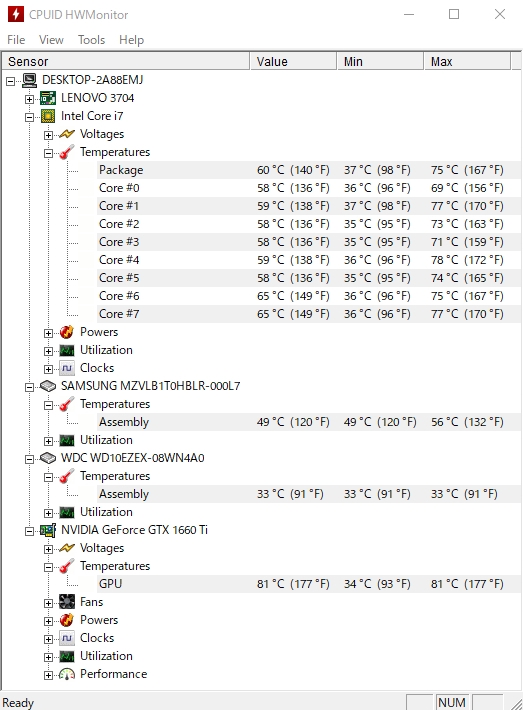Open the Tools menu

(91, 40)
